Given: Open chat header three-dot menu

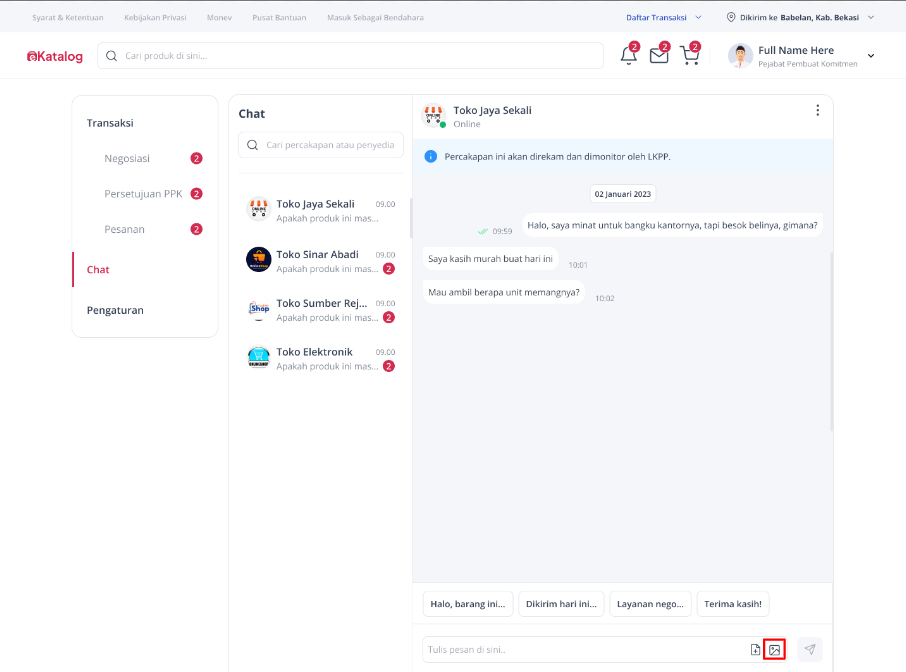Looking at the screenshot, I should click(817, 110).
